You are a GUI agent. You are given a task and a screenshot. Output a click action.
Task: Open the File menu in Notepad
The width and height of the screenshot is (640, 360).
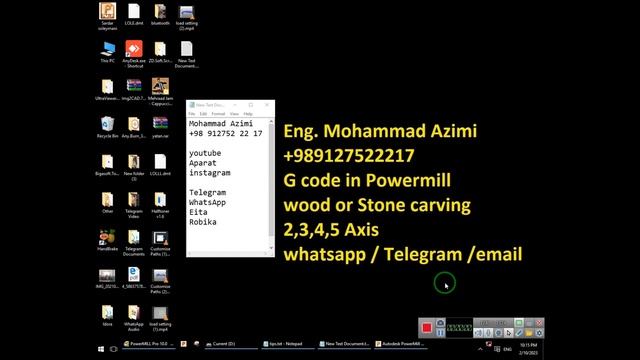(x=191, y=114)
